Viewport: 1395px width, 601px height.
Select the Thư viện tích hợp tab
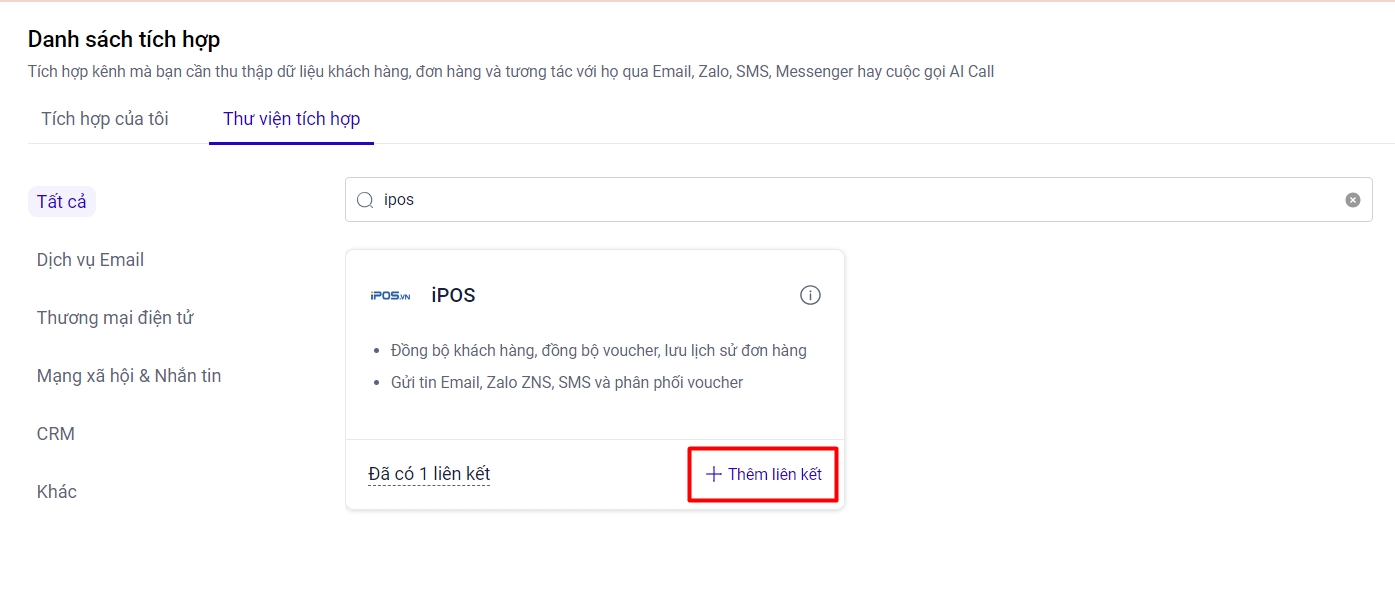(291, 119)
